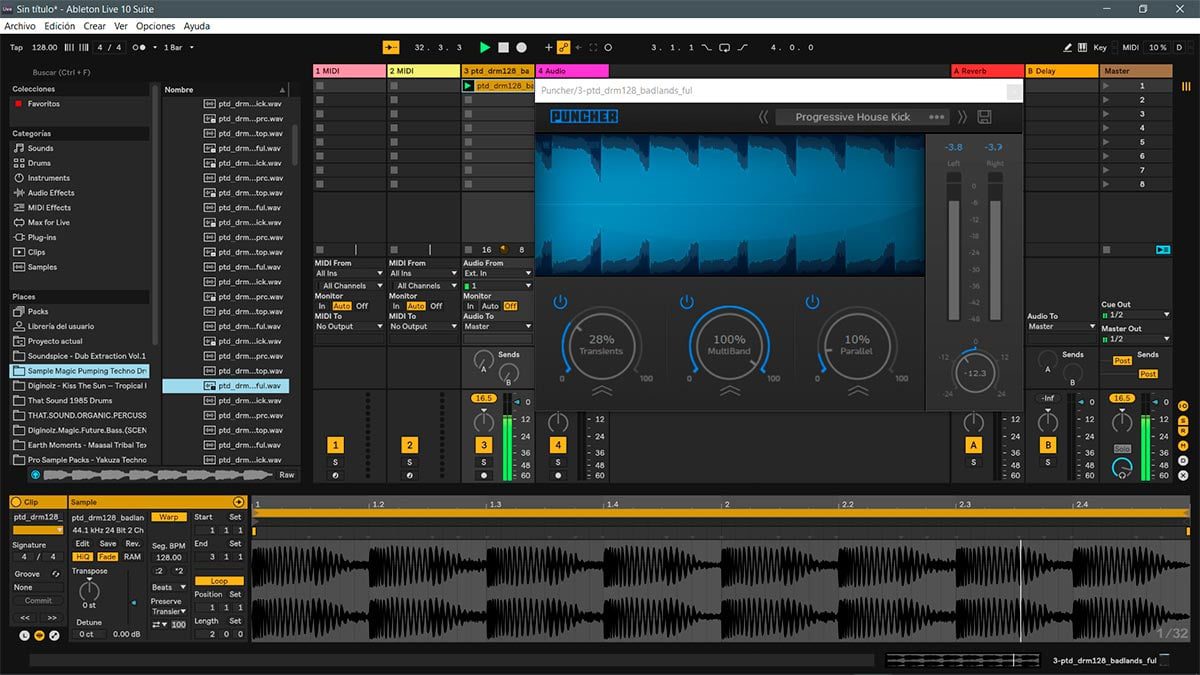Select Audio Effects category
The height and width of the screenshot is (675, 1200).
coord(50,193)
